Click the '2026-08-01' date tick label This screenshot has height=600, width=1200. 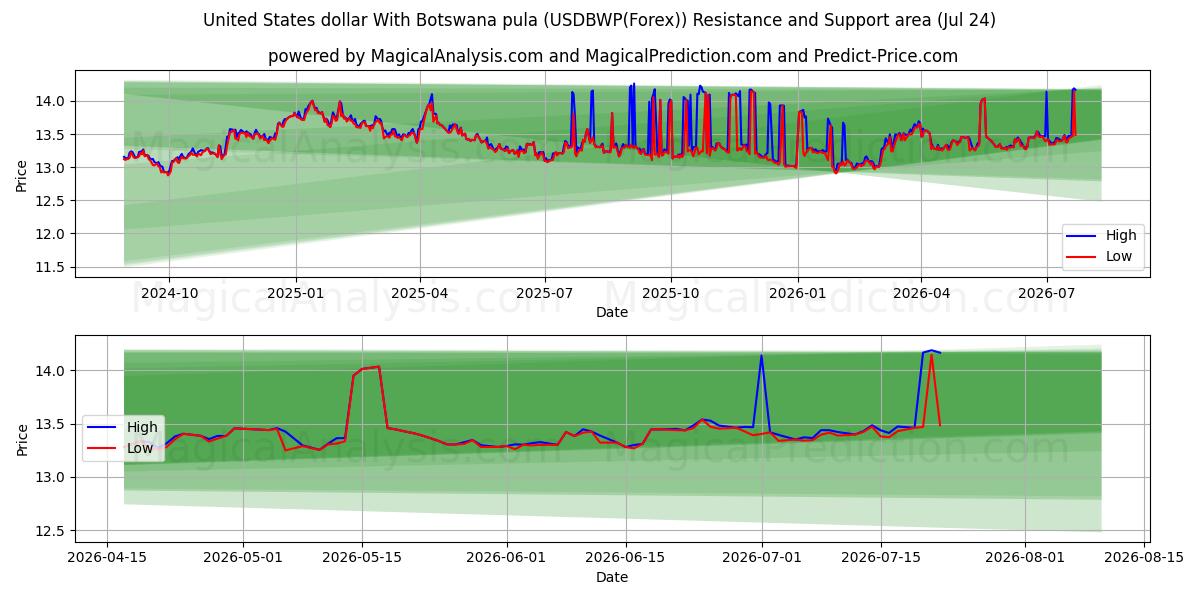1025,557
